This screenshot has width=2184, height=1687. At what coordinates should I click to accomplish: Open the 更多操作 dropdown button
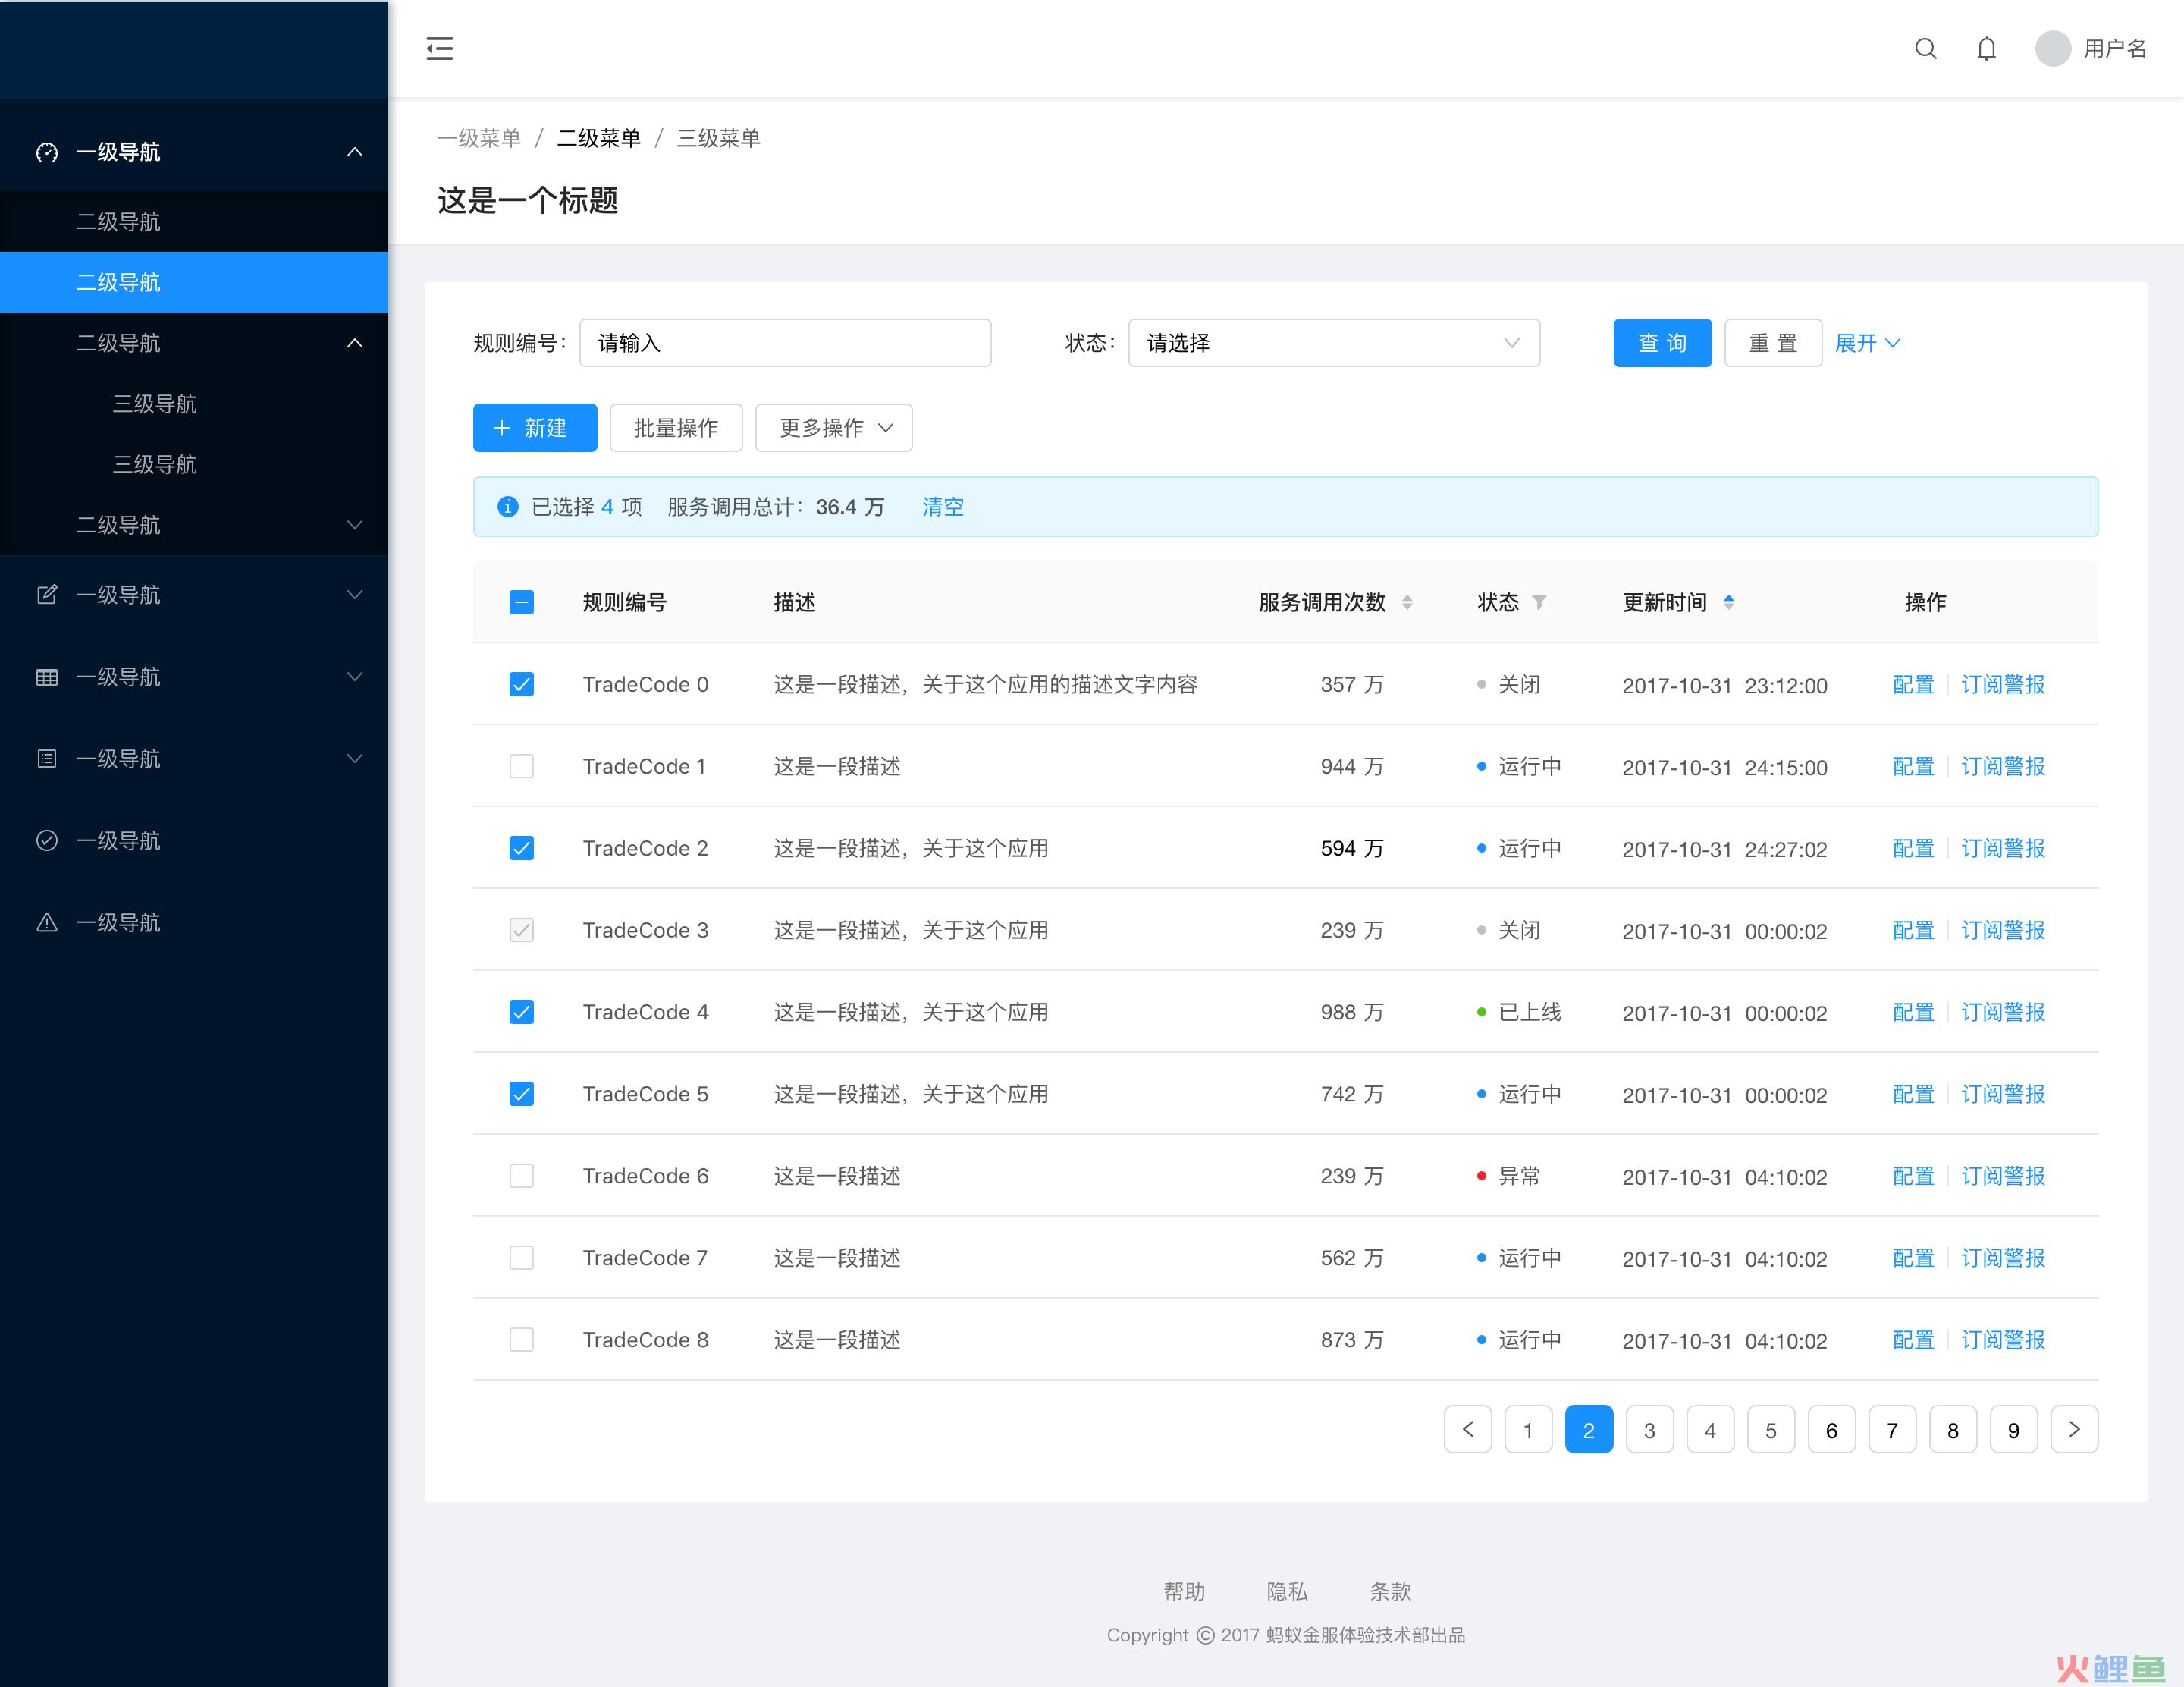(x=833, y=428)
